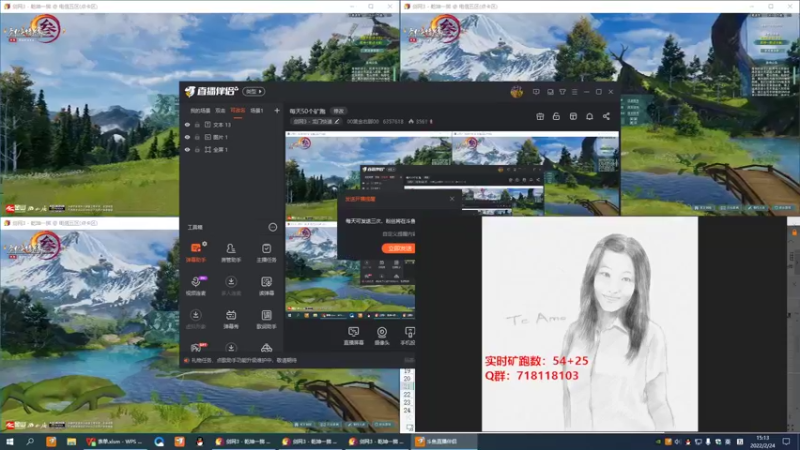
Task: Open the 弹幕秀 tool
Action: click(x=231, y=319)
